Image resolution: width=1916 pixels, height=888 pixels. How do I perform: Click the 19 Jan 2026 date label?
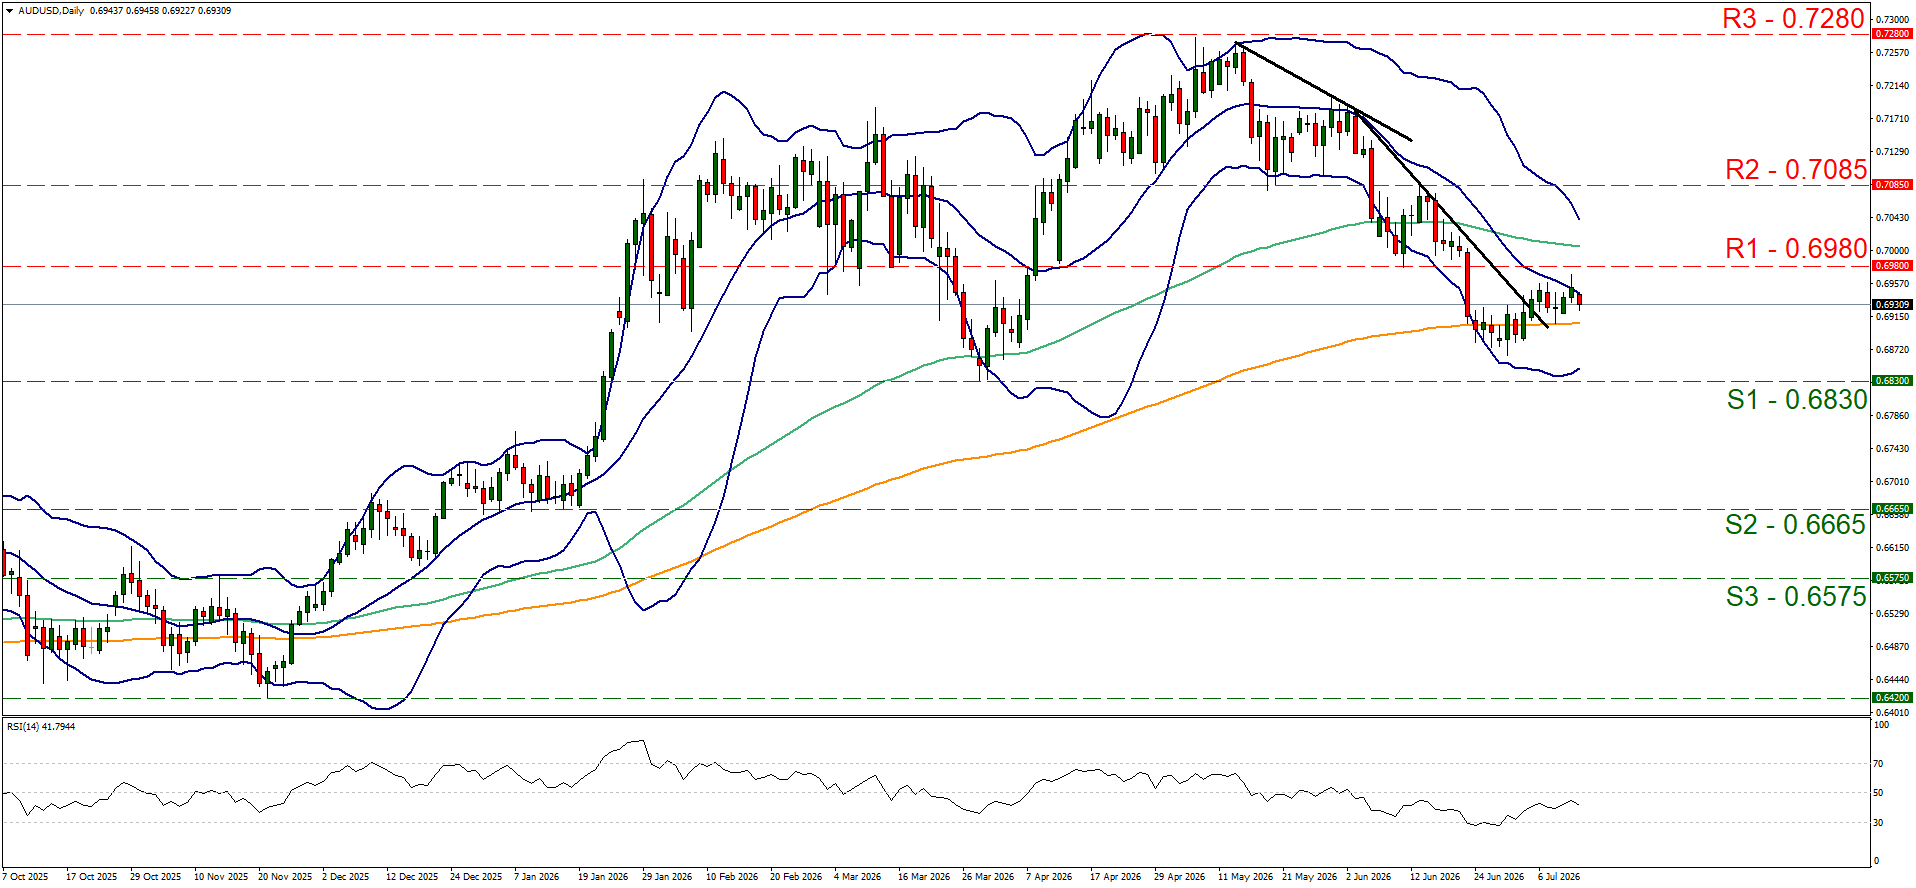click(x=603, y=877)
